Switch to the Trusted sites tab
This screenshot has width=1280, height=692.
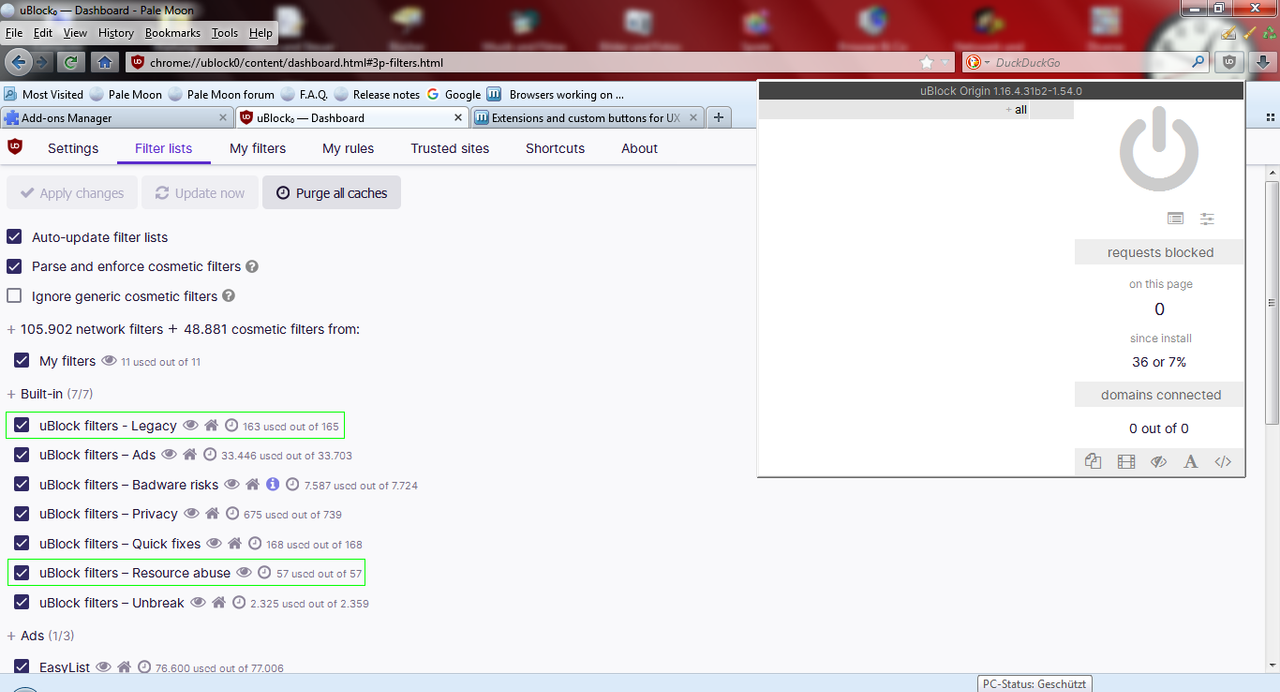point(450,148)
